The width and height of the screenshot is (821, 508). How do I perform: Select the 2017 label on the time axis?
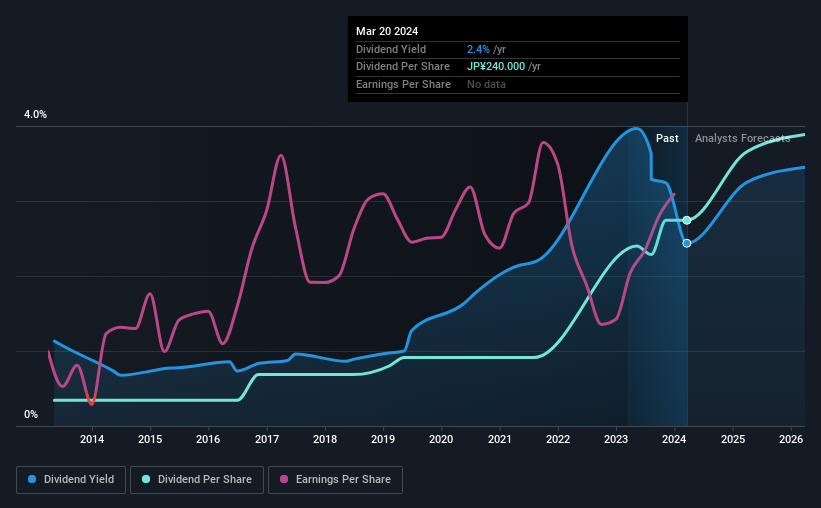[267, 439]
